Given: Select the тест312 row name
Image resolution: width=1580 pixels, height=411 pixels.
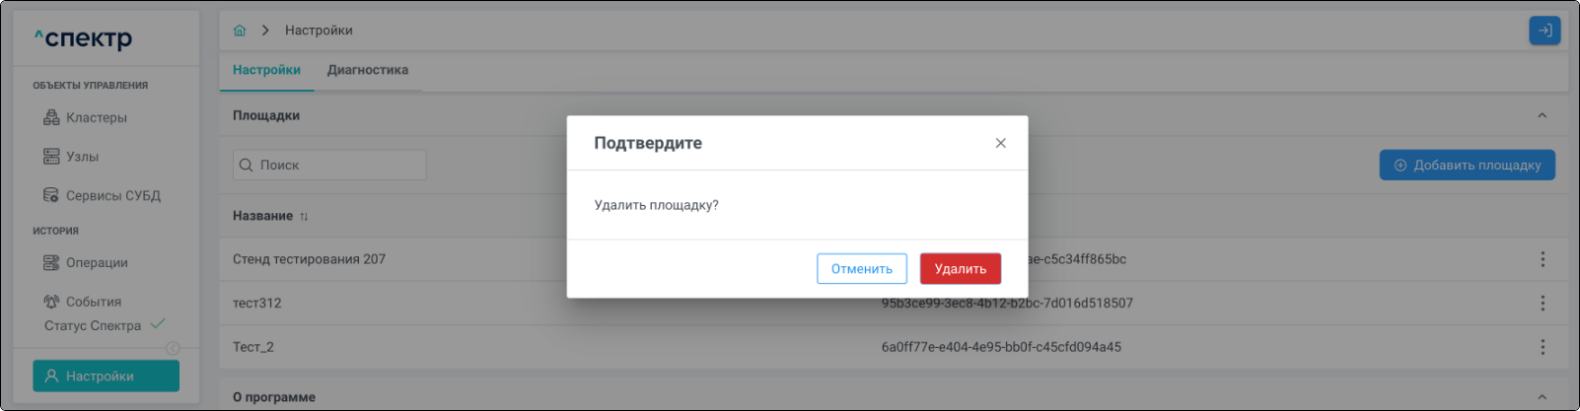Looking at the screenshot, I should click(257, 303).
